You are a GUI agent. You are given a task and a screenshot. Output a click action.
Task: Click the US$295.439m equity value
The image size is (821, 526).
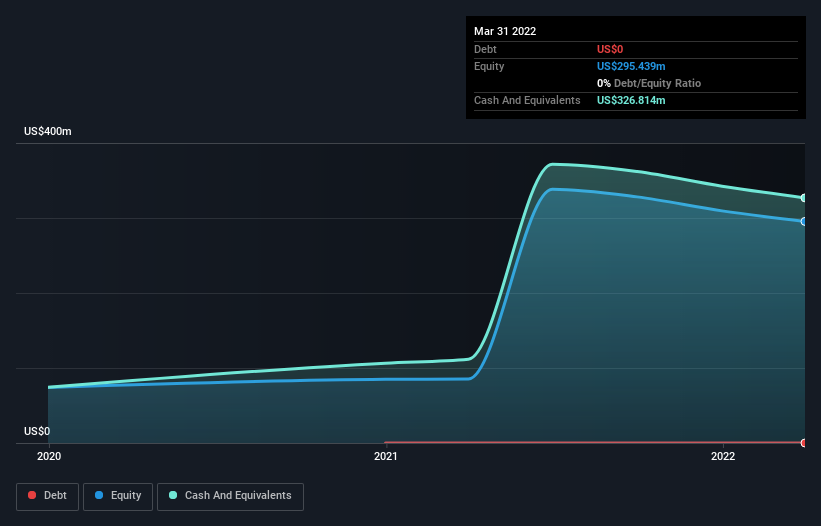click(631, 66)
